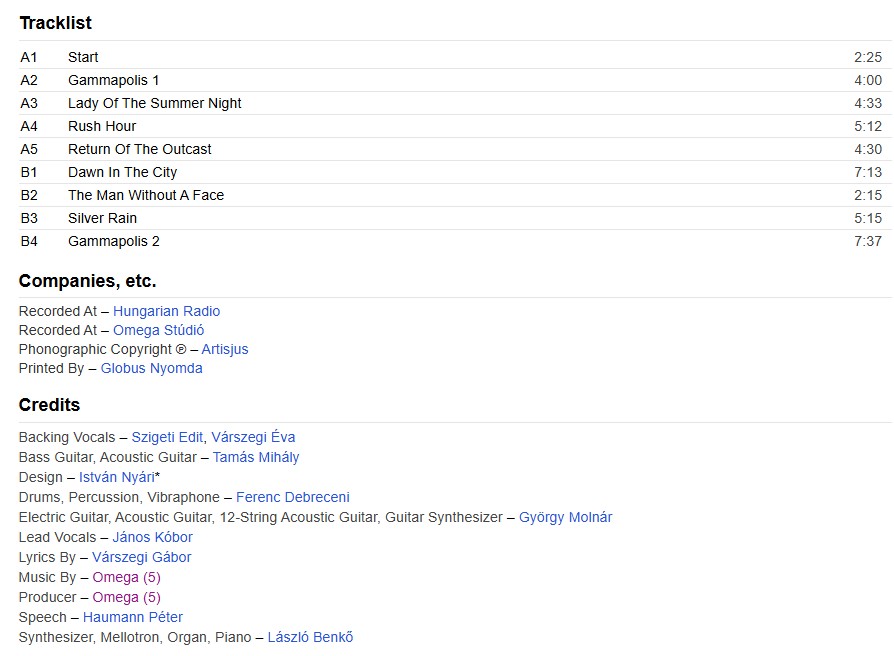
Task: Follow the Globus Nyomda link
Action: click(x=151, y=368)
